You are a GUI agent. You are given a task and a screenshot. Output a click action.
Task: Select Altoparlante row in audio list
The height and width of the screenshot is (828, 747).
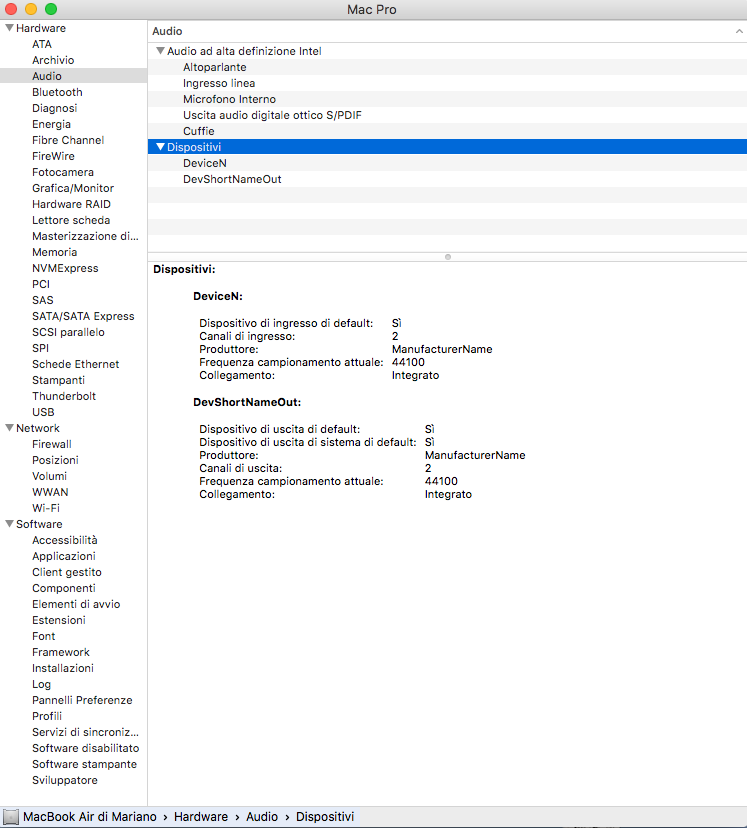coord(447,67)
